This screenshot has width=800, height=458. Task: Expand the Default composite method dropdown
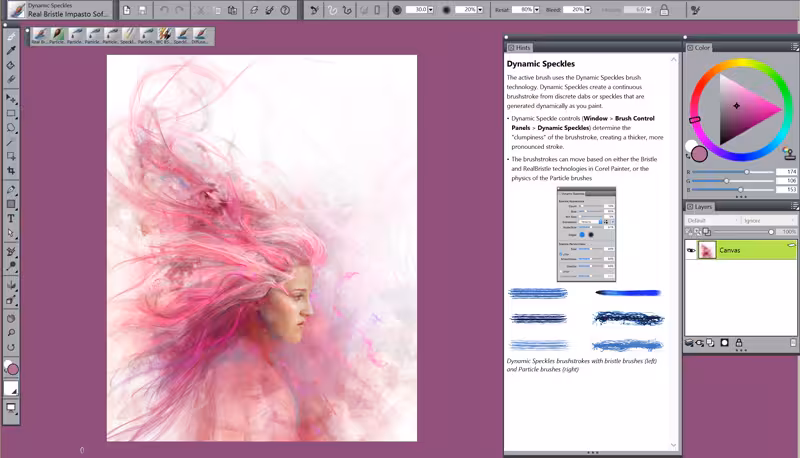point(713,220)
